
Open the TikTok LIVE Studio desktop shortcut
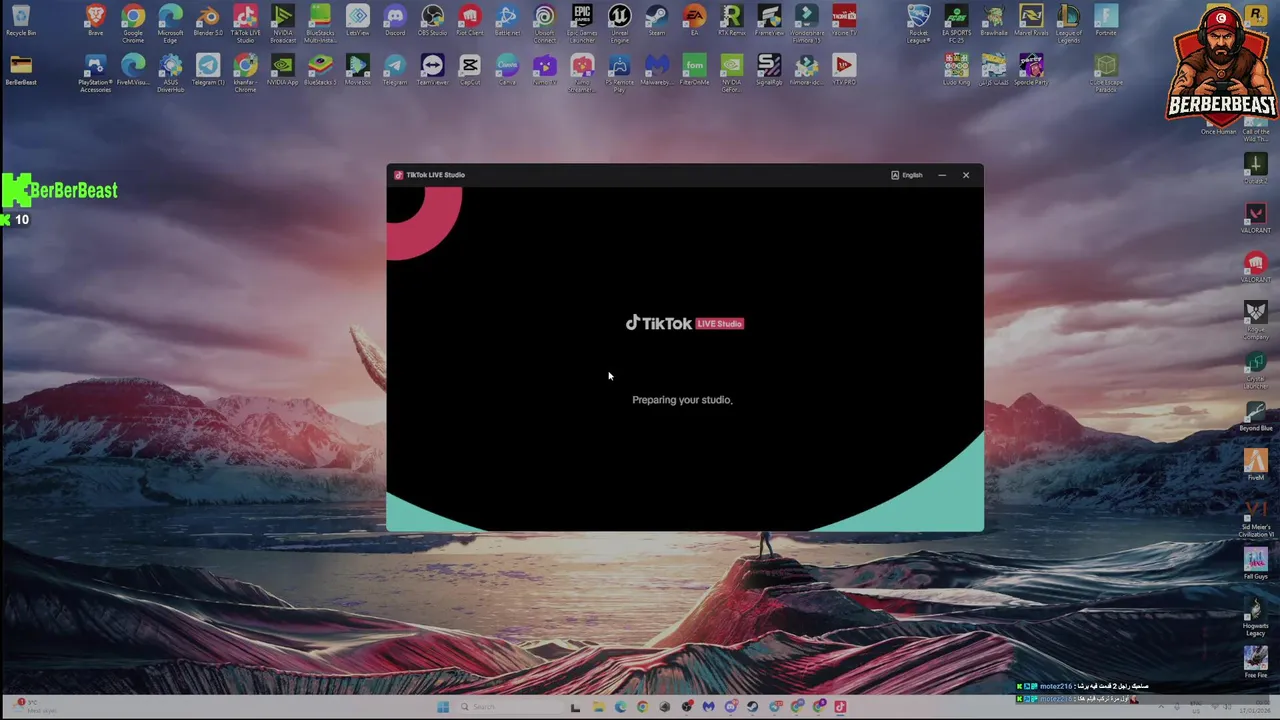[x=245, y=24]
